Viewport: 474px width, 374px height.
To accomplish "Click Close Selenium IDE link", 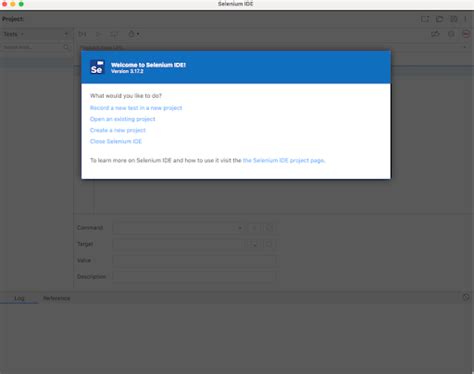I will pos(116,141).
